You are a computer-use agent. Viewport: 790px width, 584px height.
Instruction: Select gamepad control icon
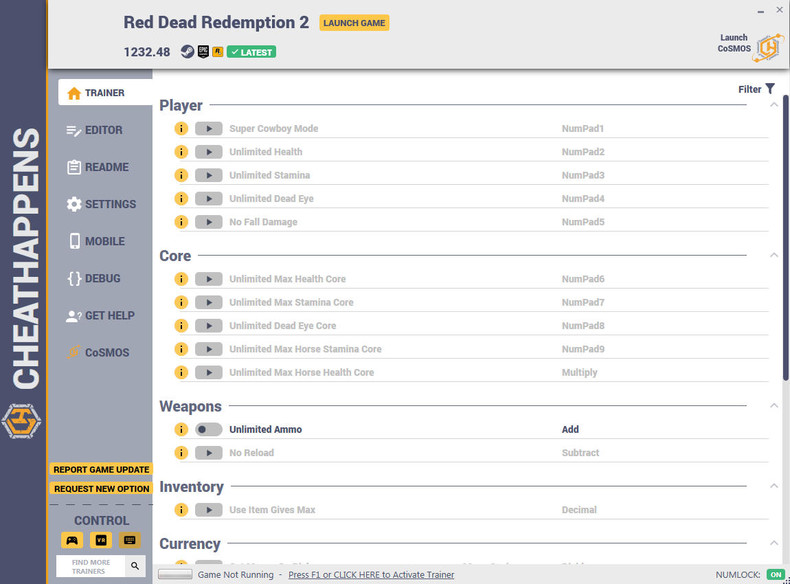[72, 540]
